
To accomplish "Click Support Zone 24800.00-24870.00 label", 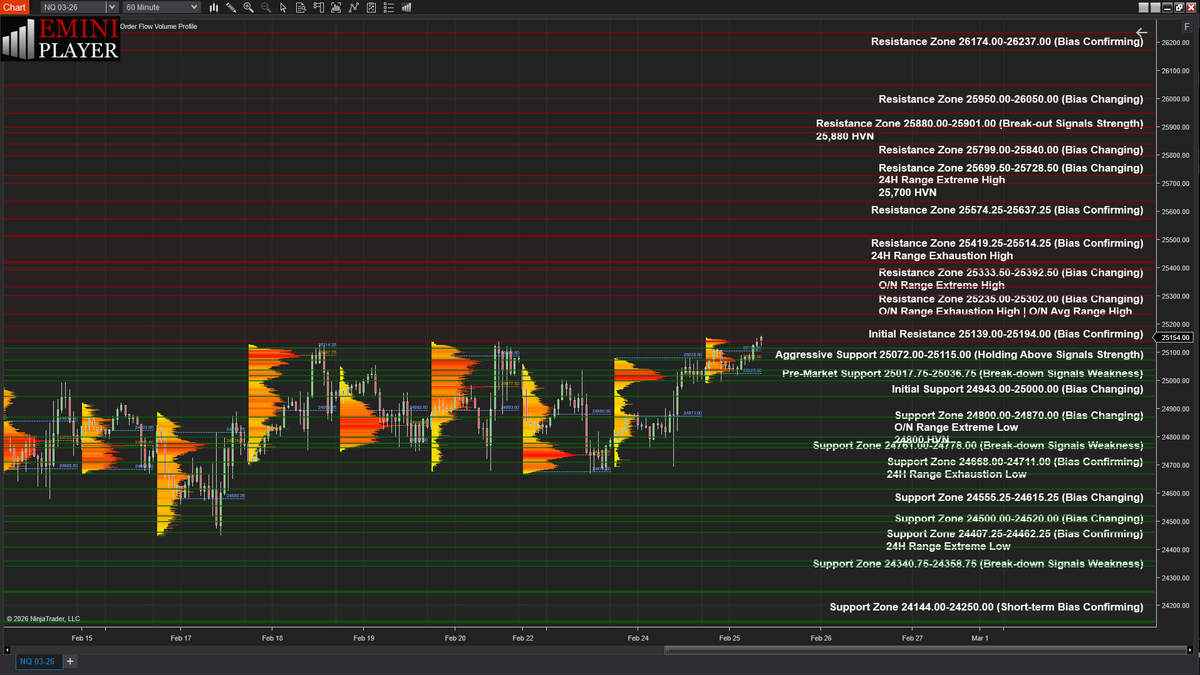I will 1019,415.
